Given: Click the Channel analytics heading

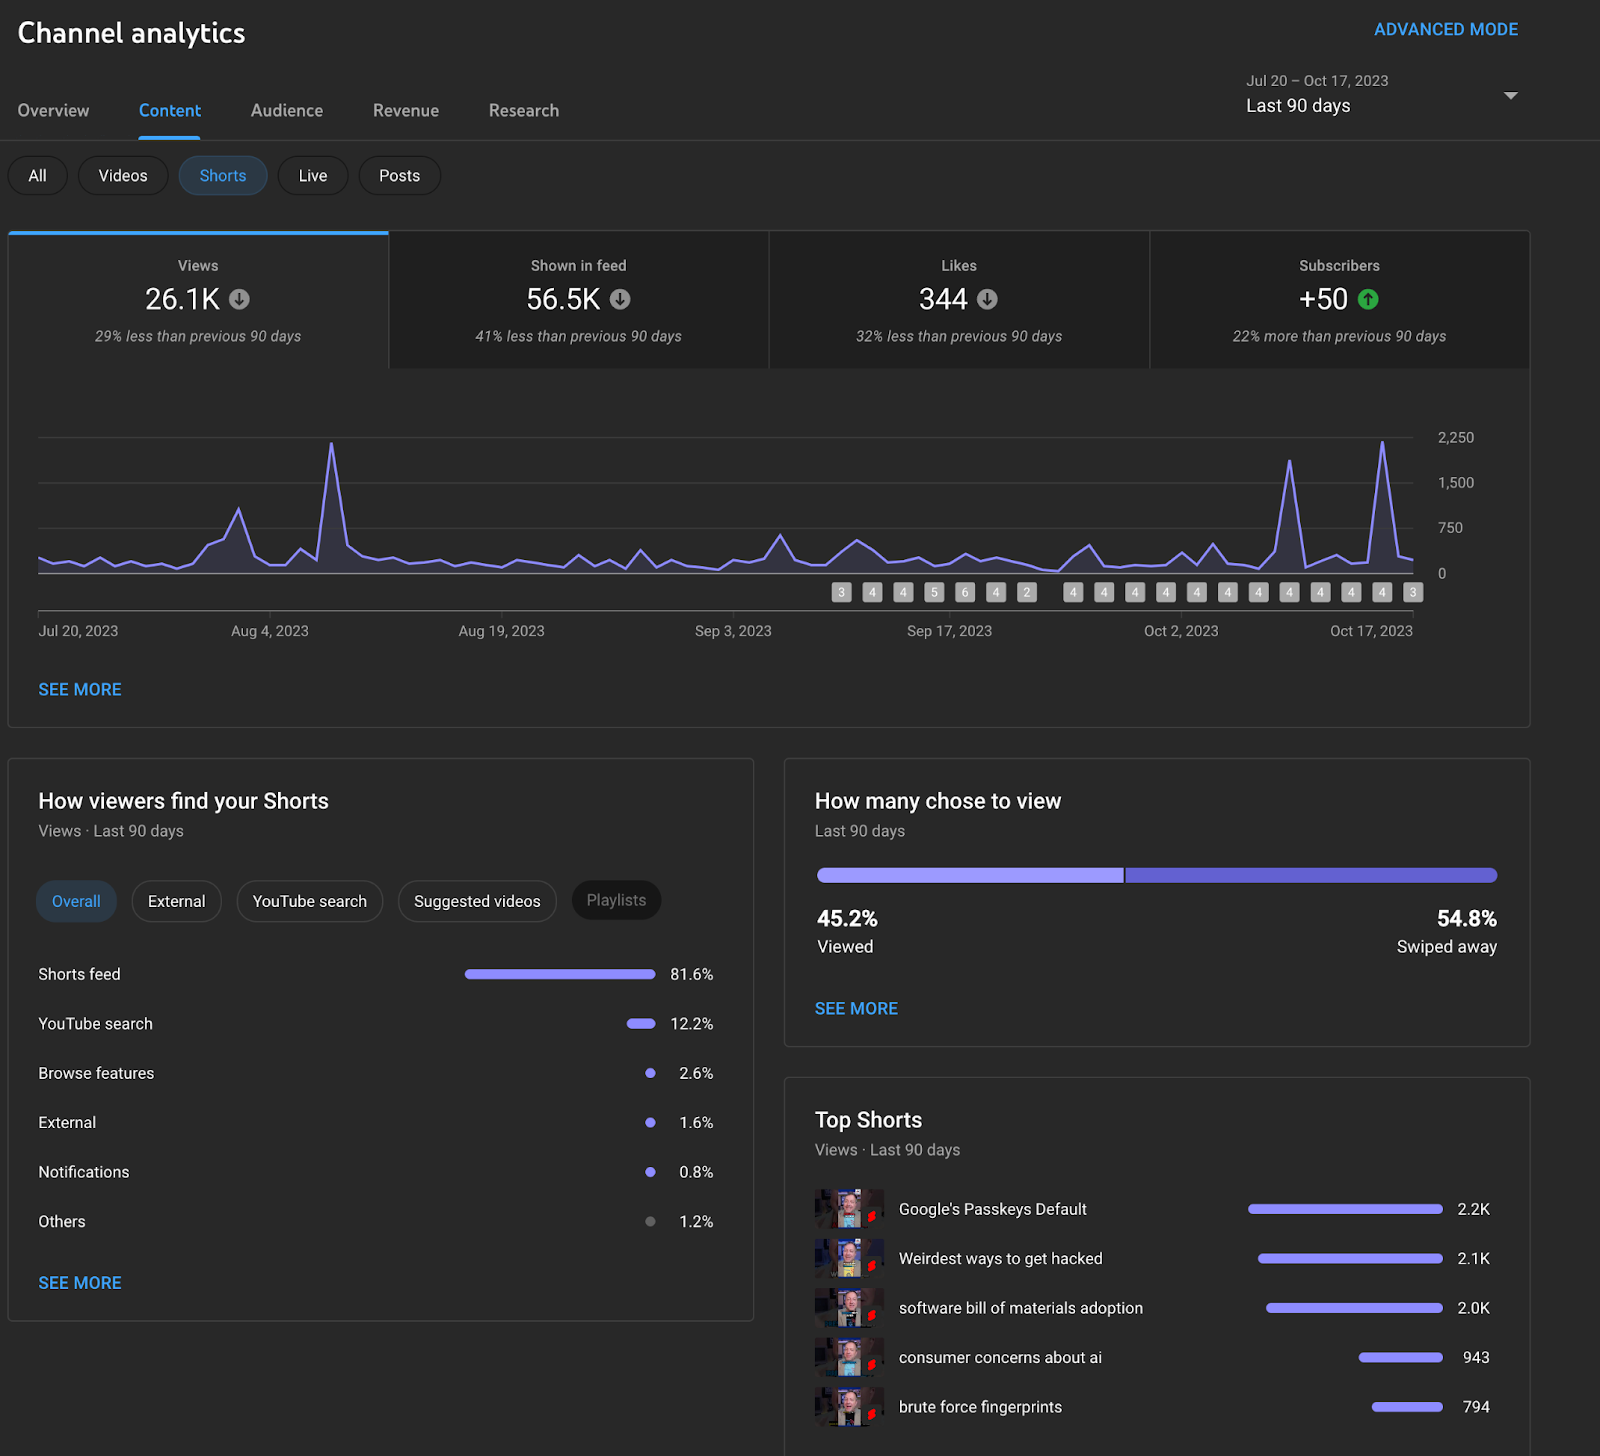Looking at the screenshot, I should (131, 33).
